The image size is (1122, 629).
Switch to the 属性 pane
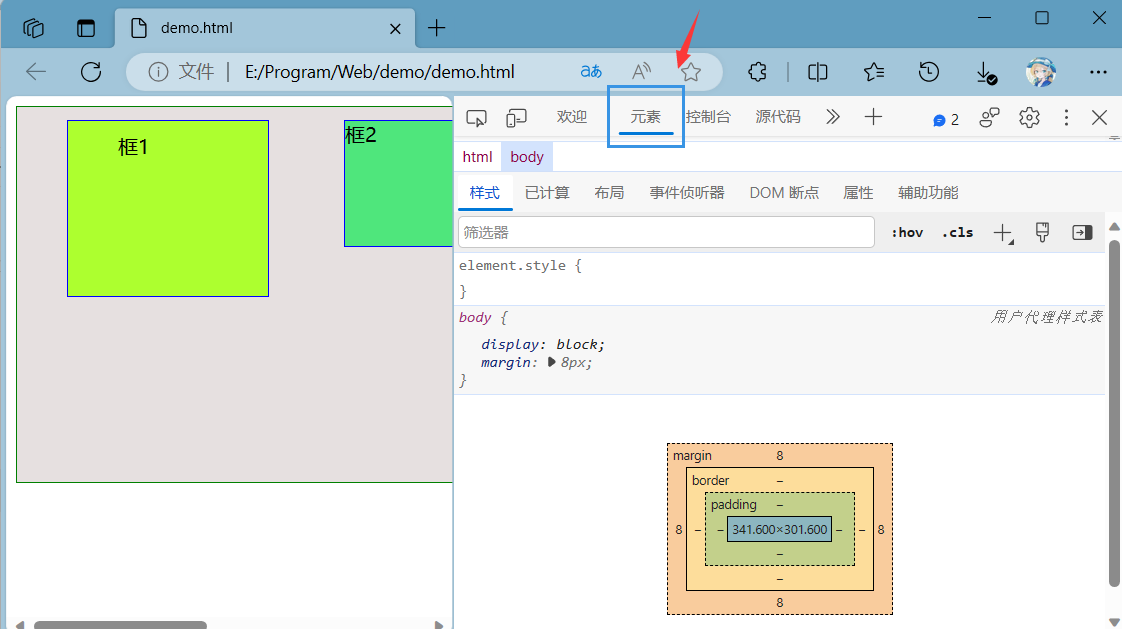coord(858,193)
